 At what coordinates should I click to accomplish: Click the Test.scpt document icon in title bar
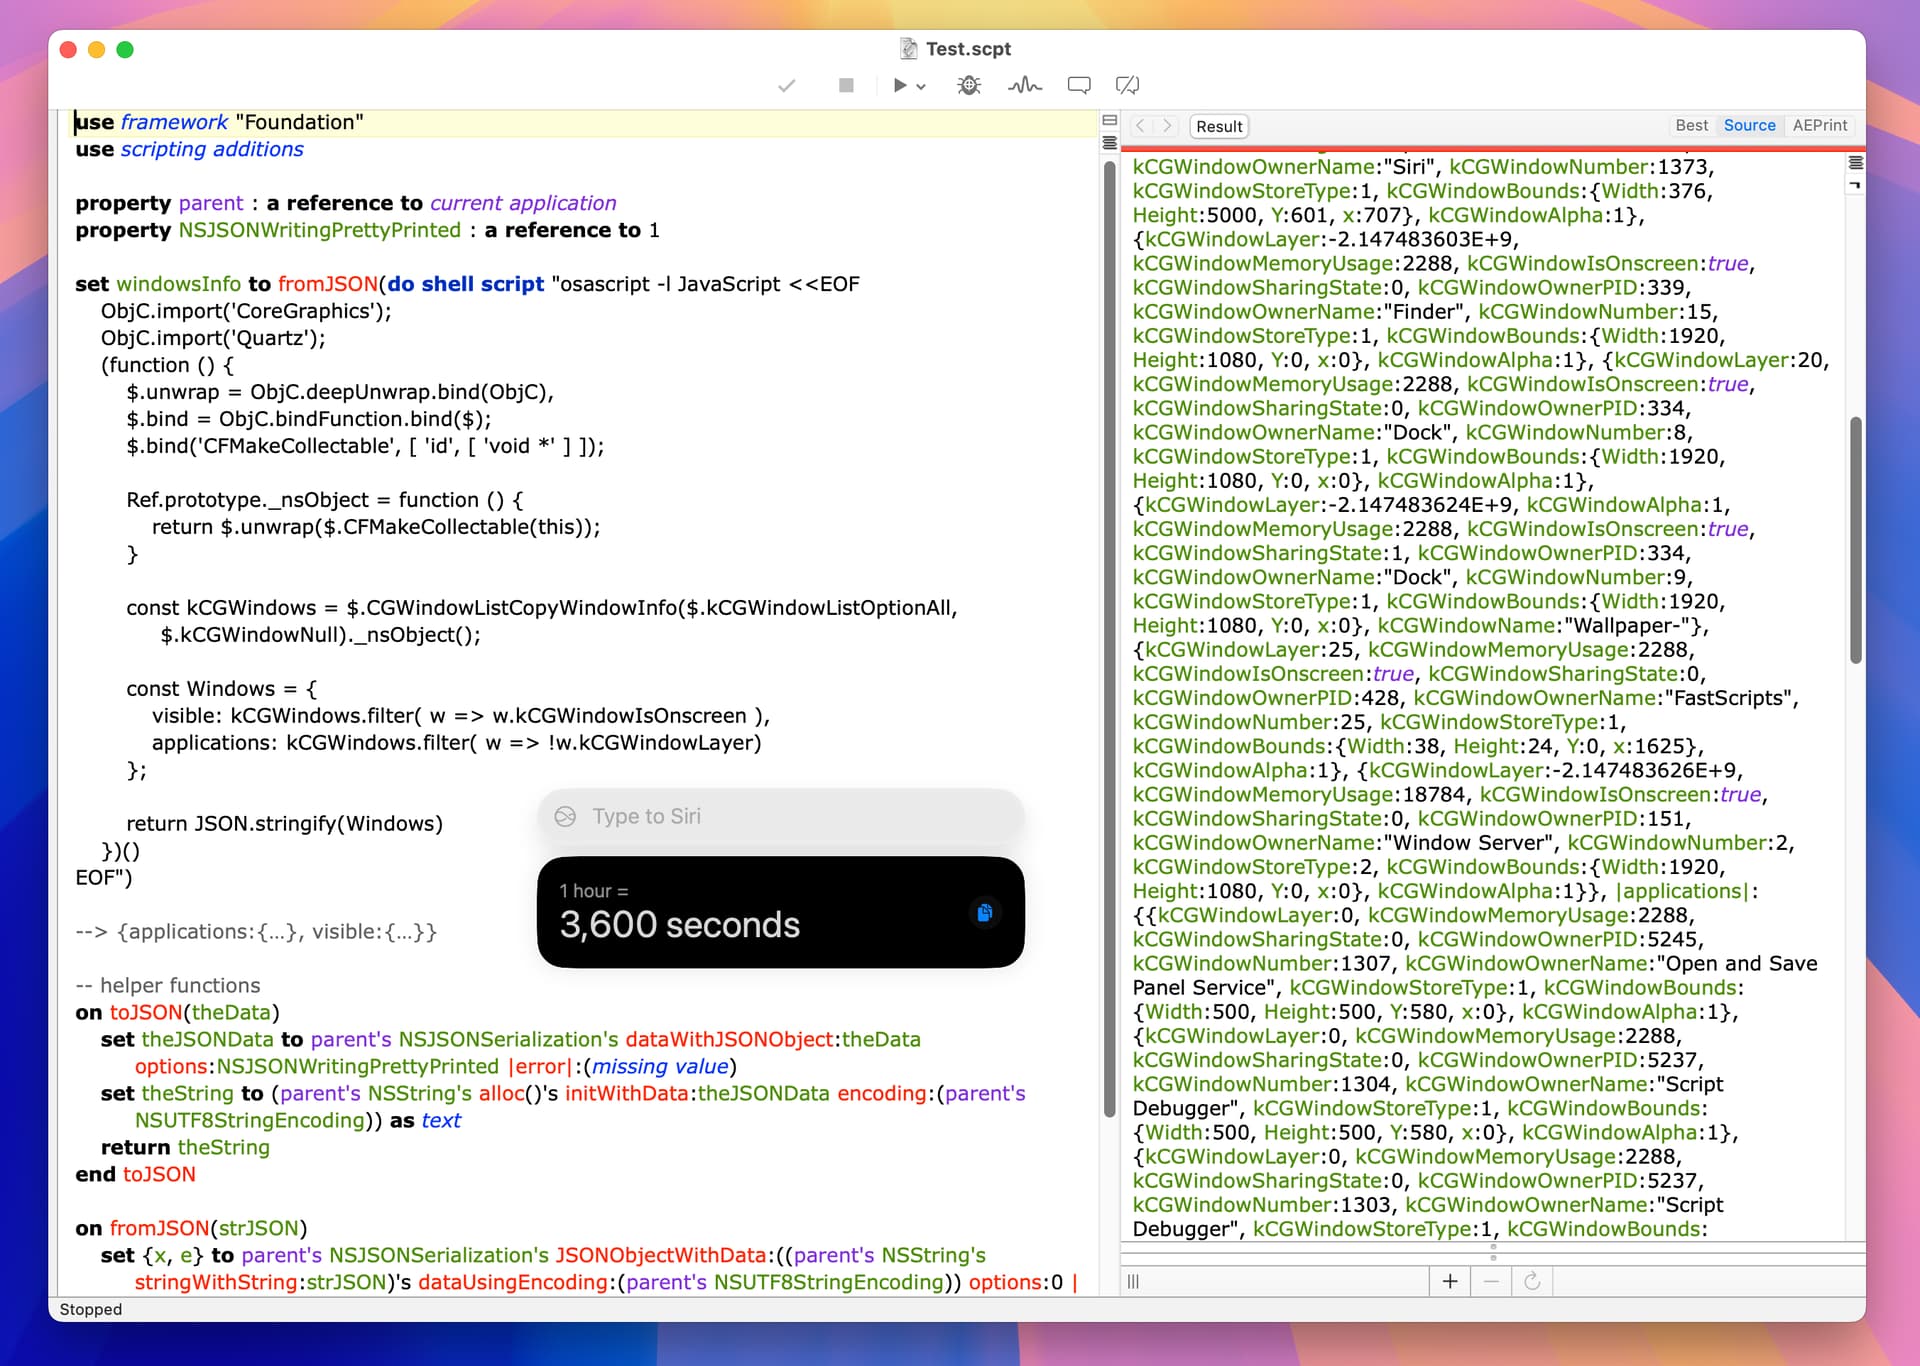point(908,49)
